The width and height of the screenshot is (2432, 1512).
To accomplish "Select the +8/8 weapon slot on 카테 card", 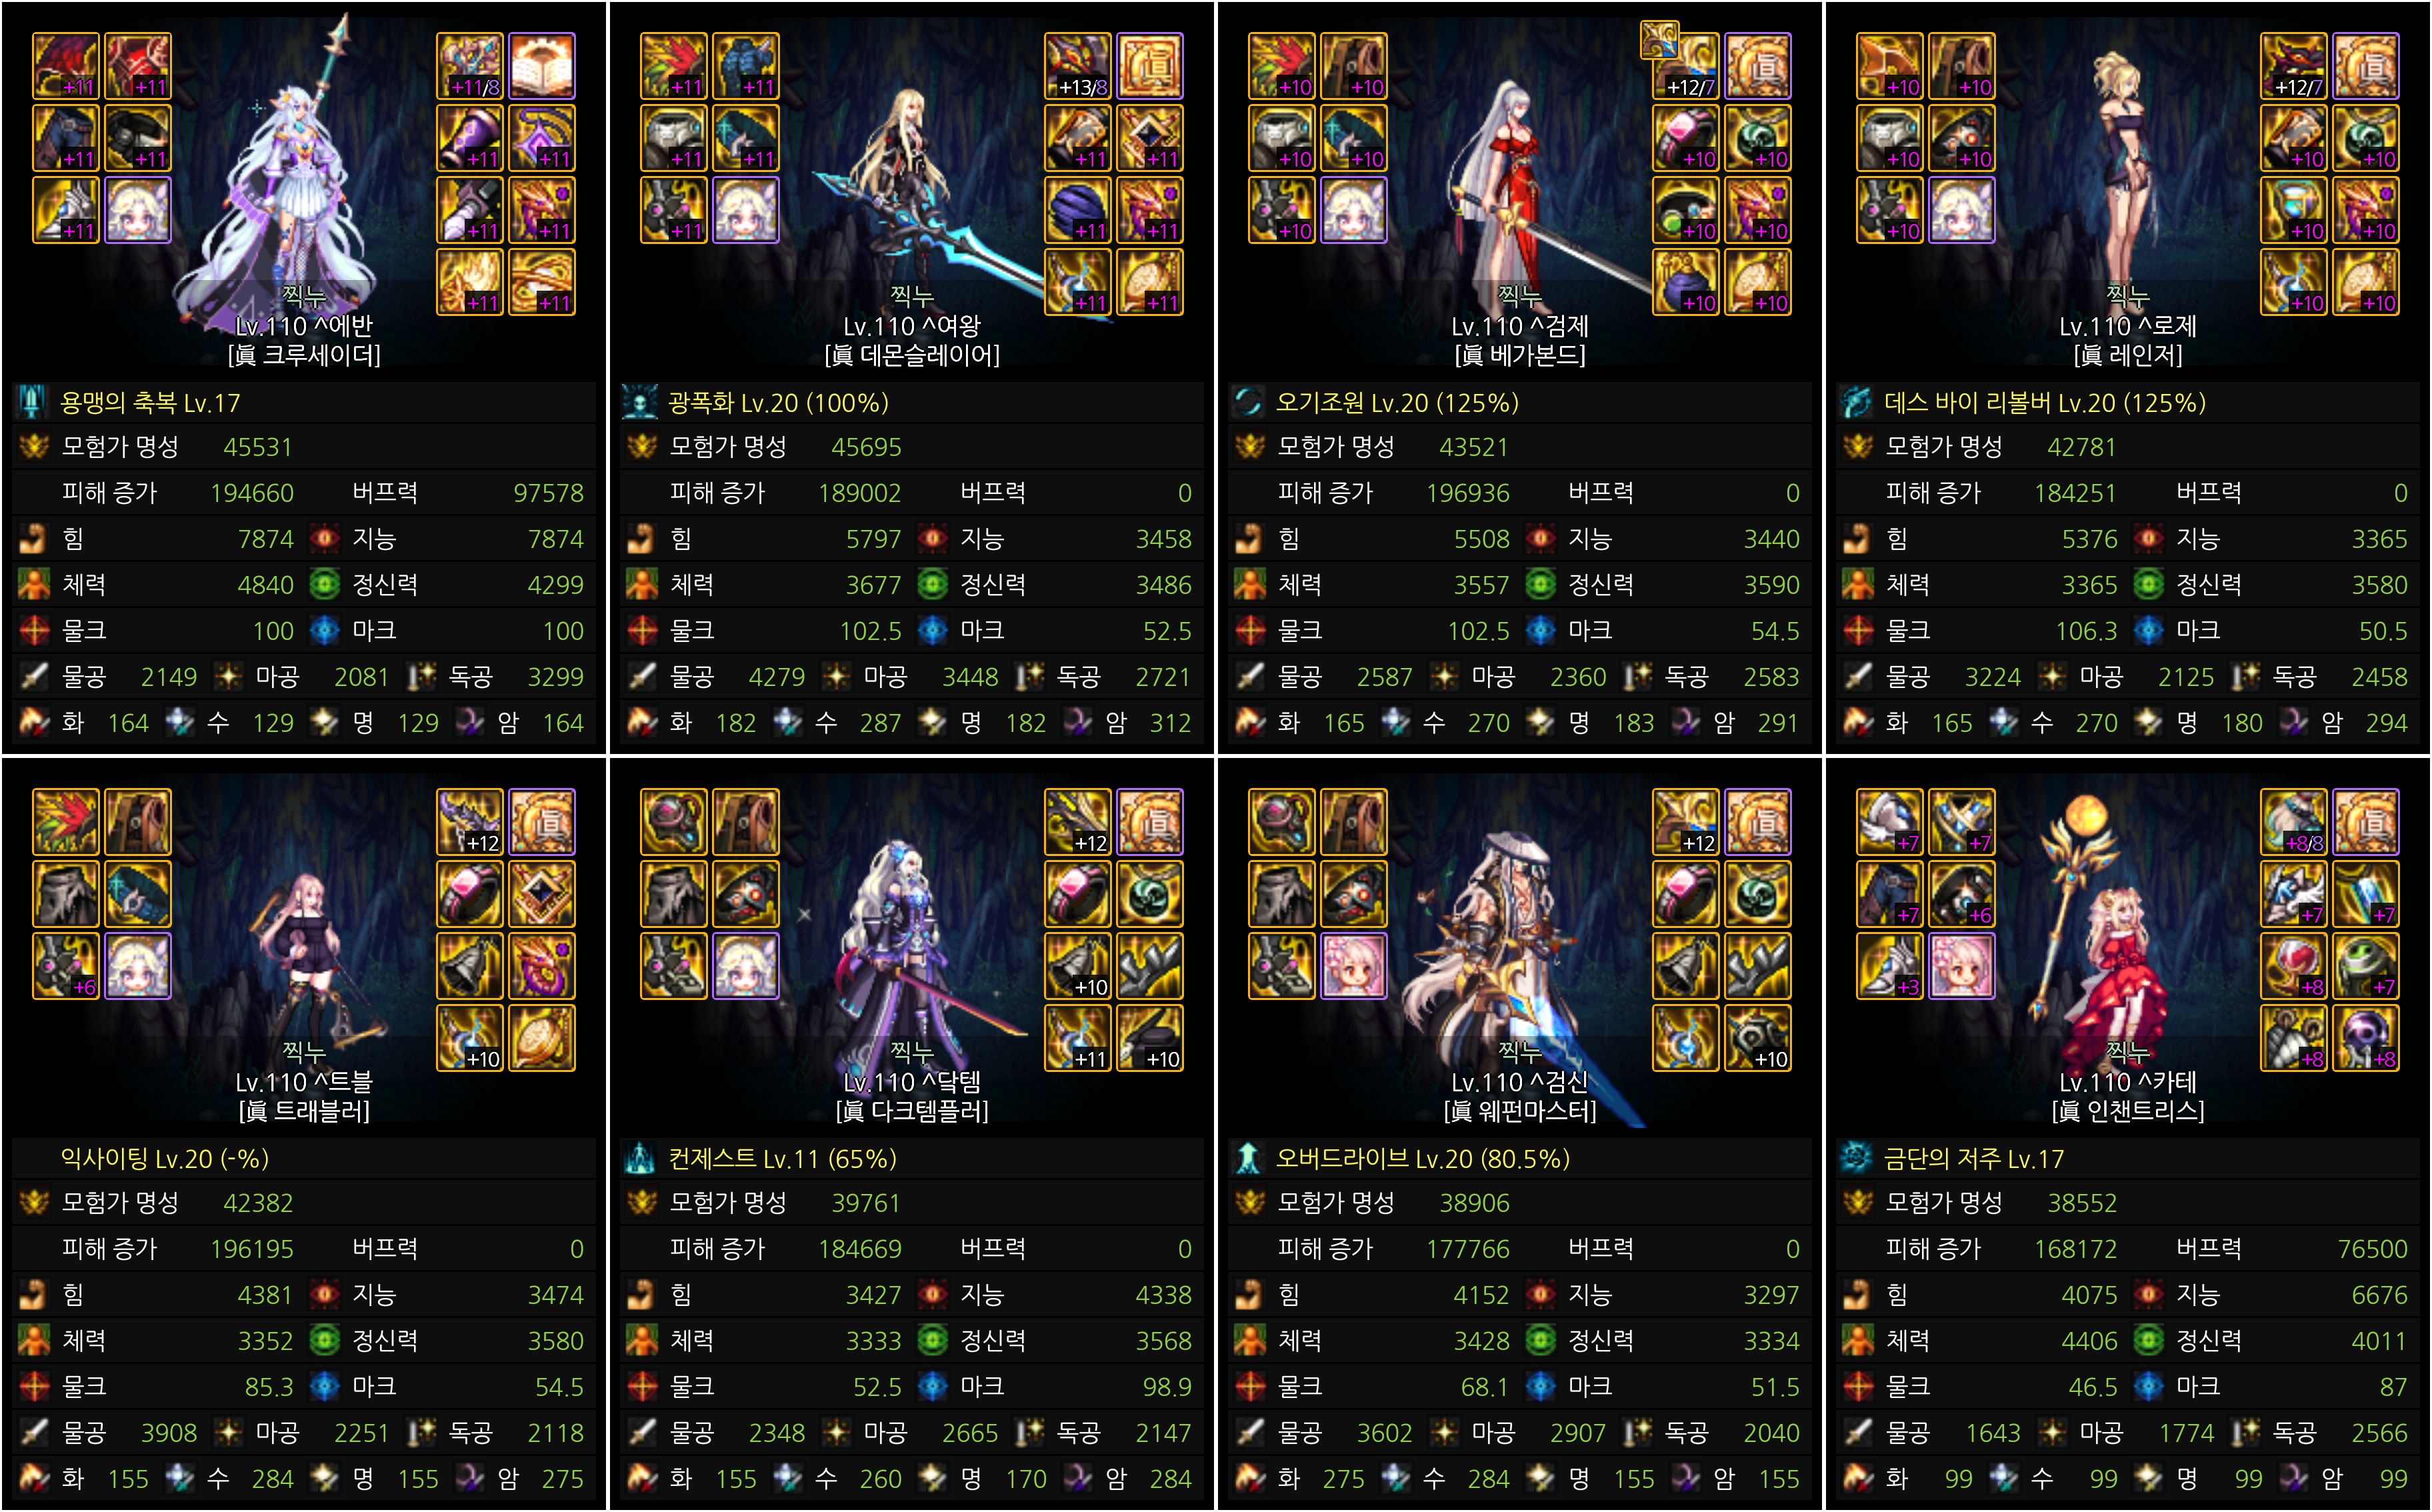I will [2294, 822].
